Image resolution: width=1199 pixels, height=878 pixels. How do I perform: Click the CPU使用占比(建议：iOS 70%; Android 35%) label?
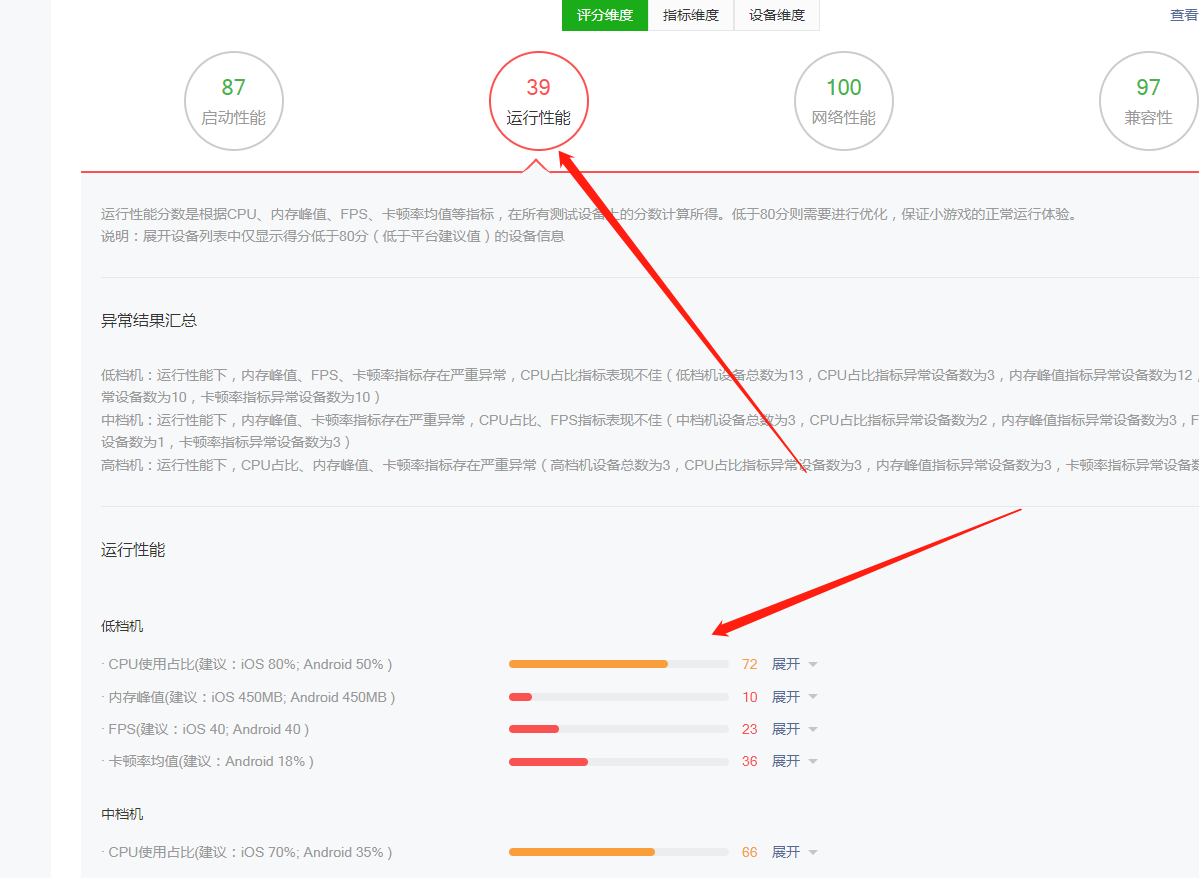pyautogui.click(x=250, y=852)
